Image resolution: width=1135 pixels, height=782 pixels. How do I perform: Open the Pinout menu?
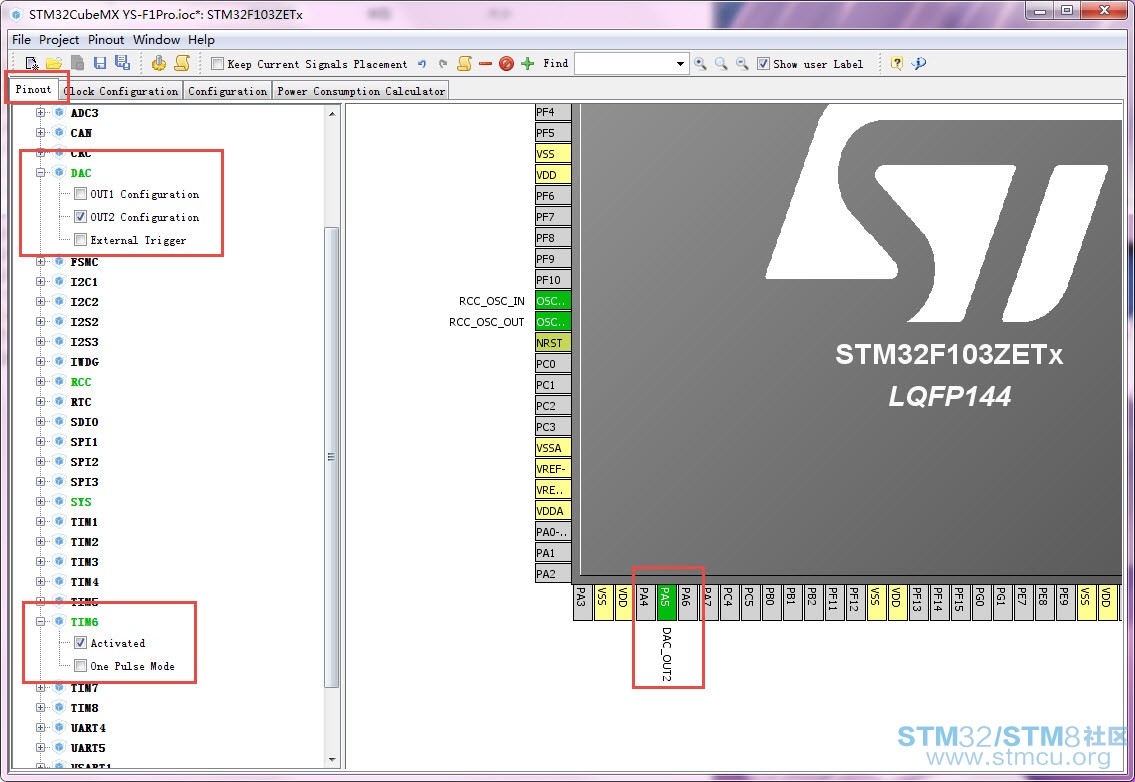[x=106, y=40]
